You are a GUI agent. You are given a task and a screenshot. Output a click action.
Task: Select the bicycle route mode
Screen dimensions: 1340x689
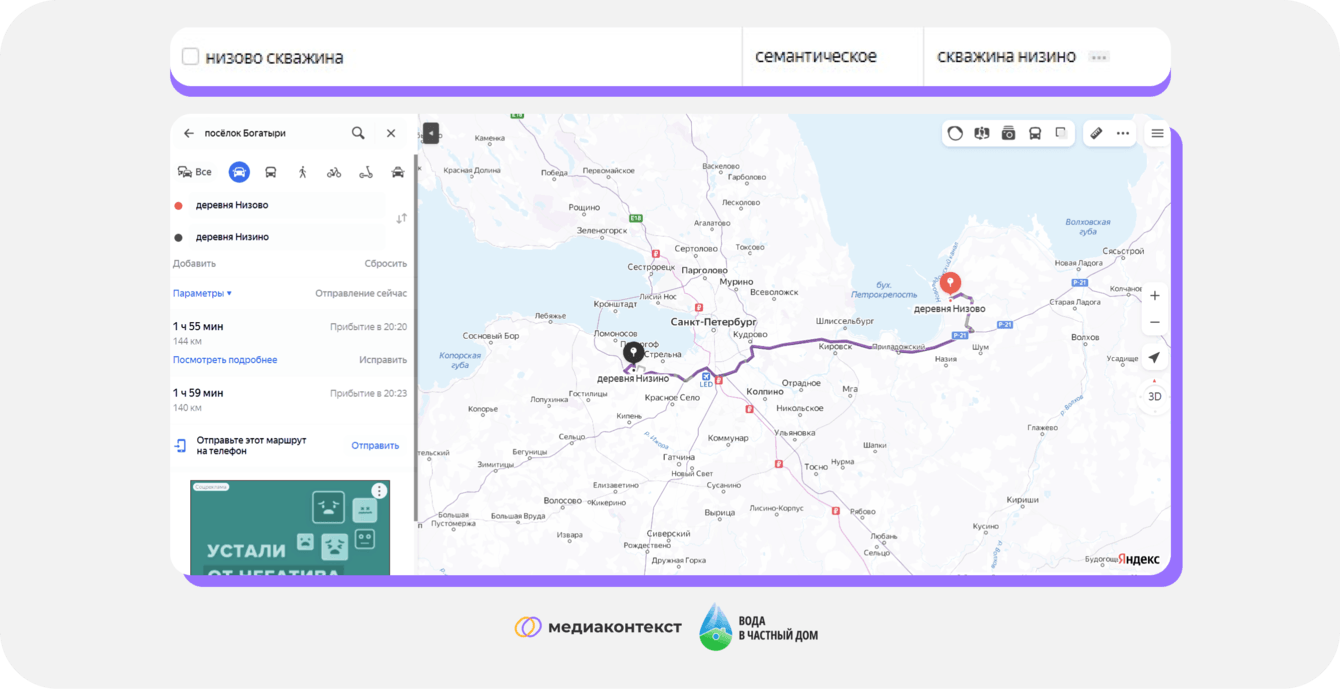[x=334, y=172]
